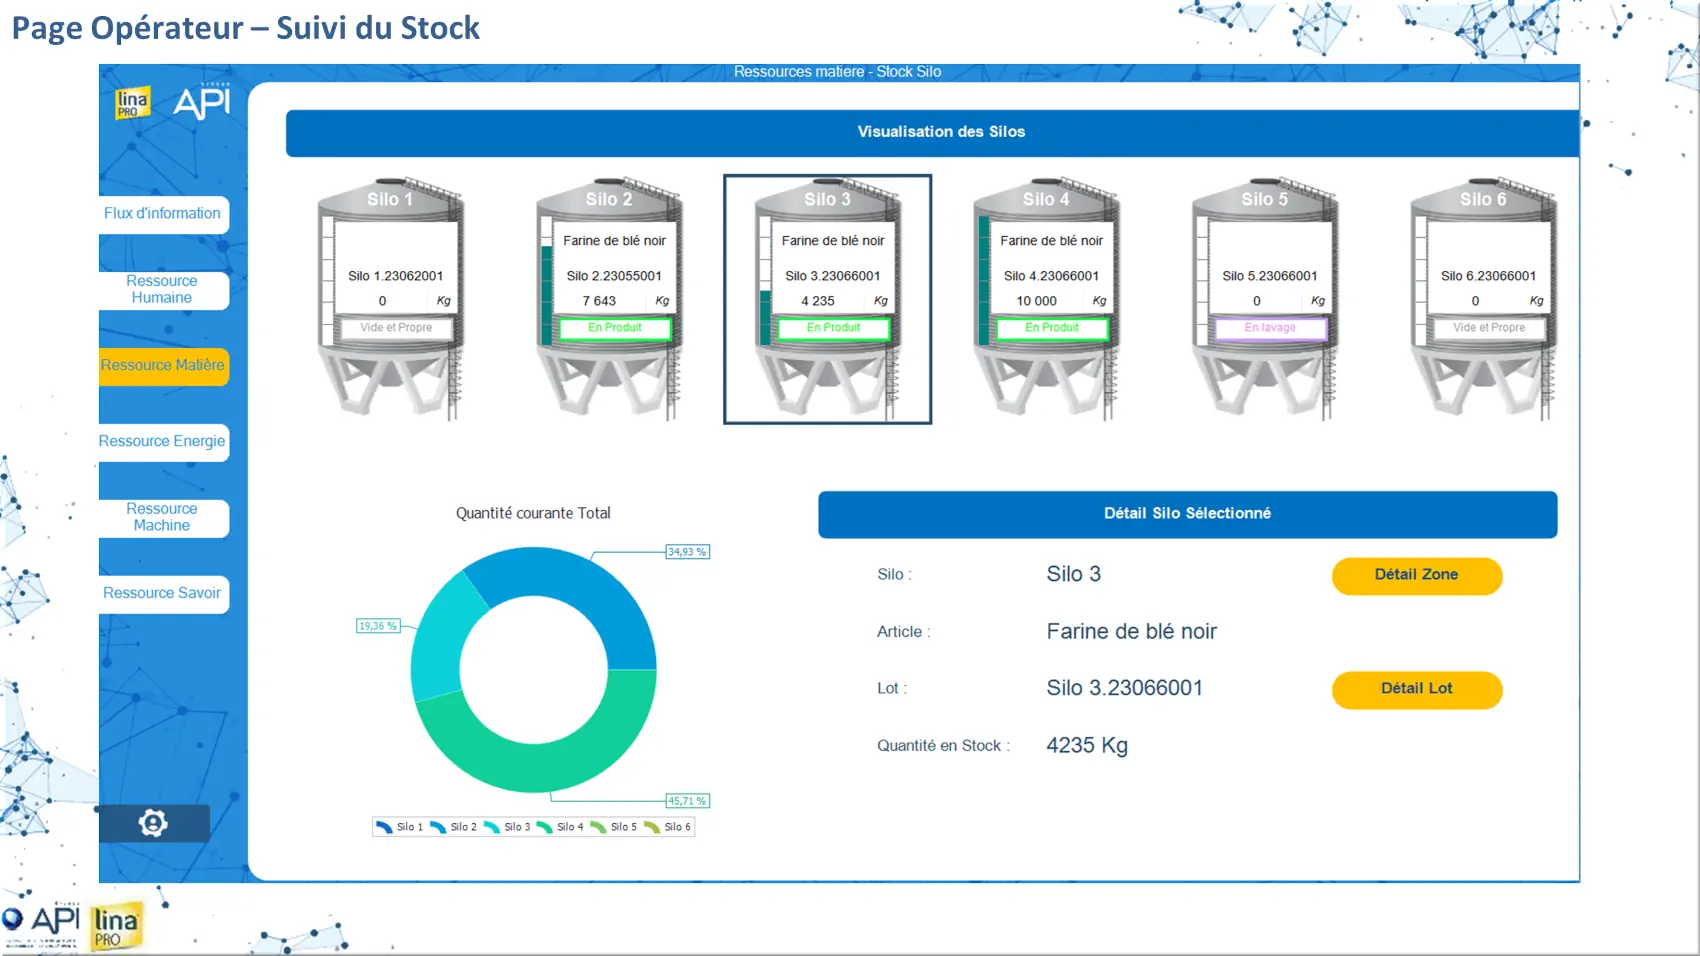Image resolution: width=1700 pixels, height=956 pixels.
Task: Click the lina PRO logo in sidebar
Action: click(132, 103)
